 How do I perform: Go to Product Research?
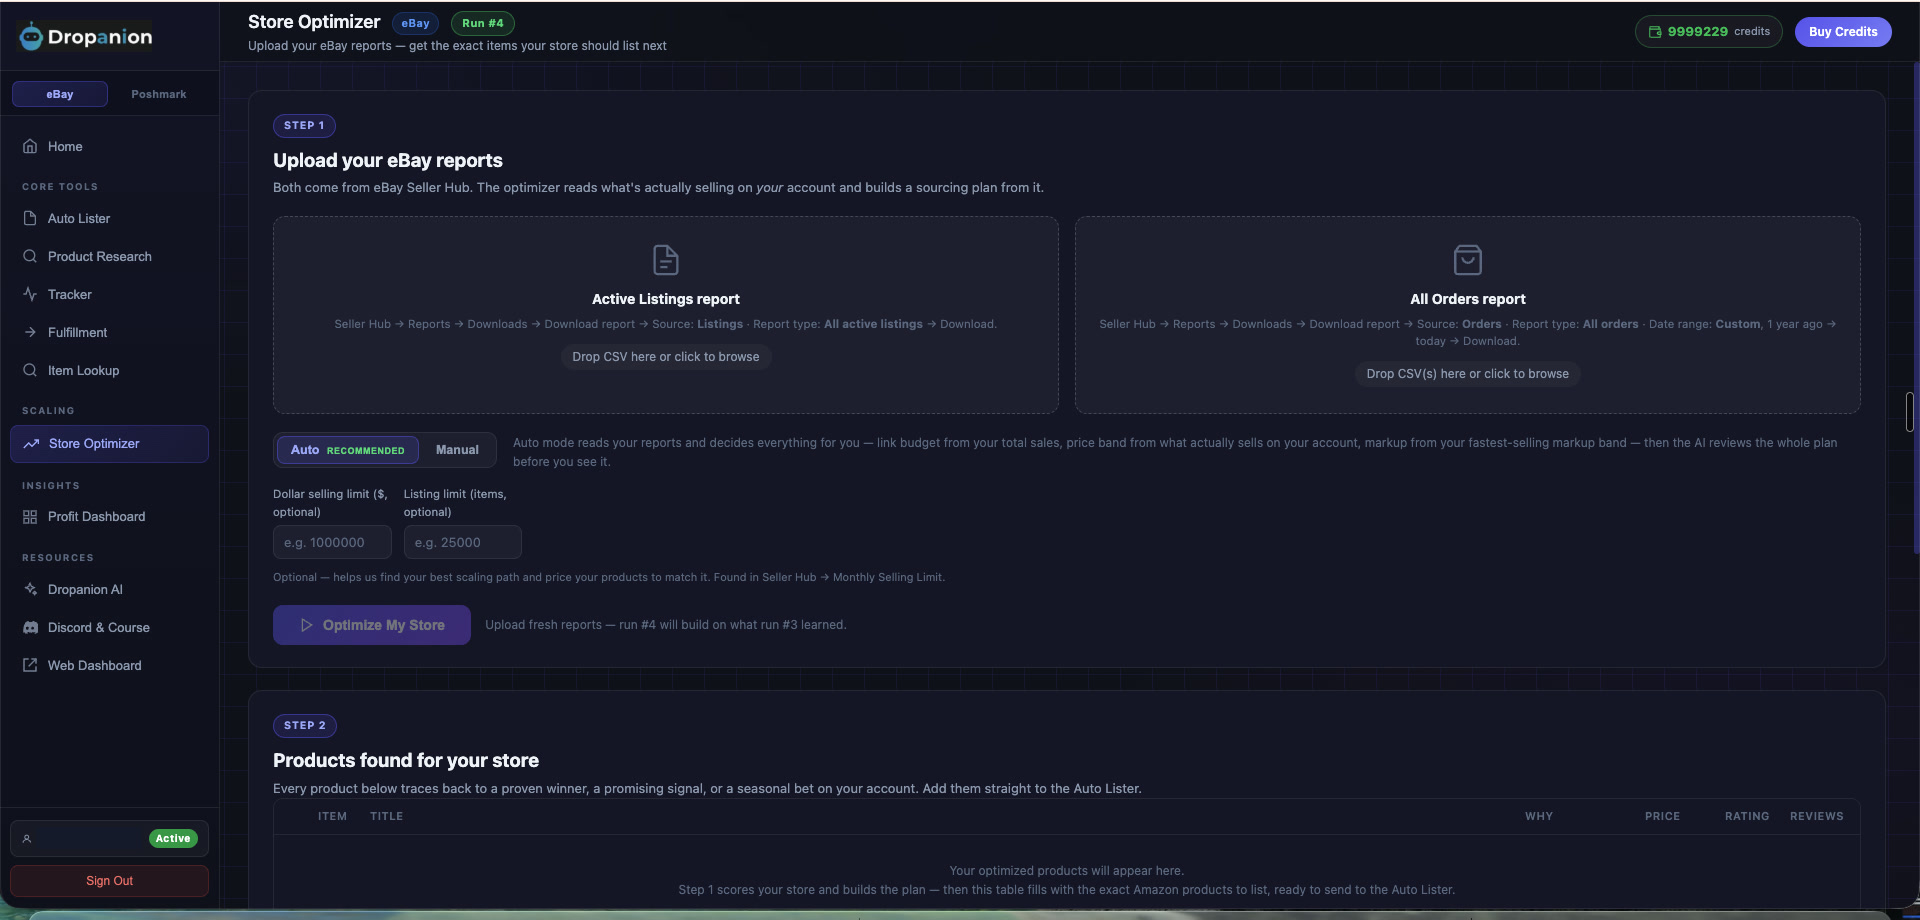click(110, 256)
